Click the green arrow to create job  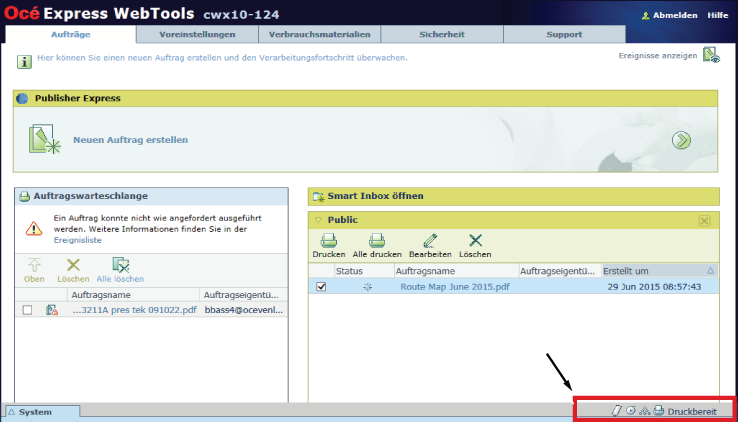(681, 140)
